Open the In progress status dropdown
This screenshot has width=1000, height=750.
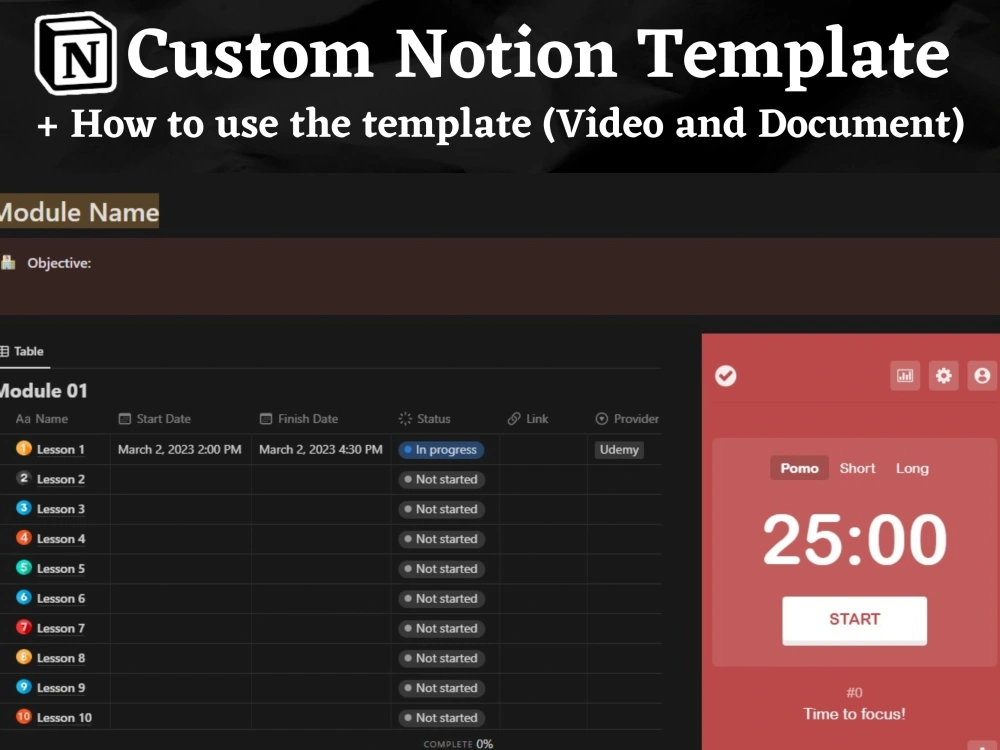(441, 449)
